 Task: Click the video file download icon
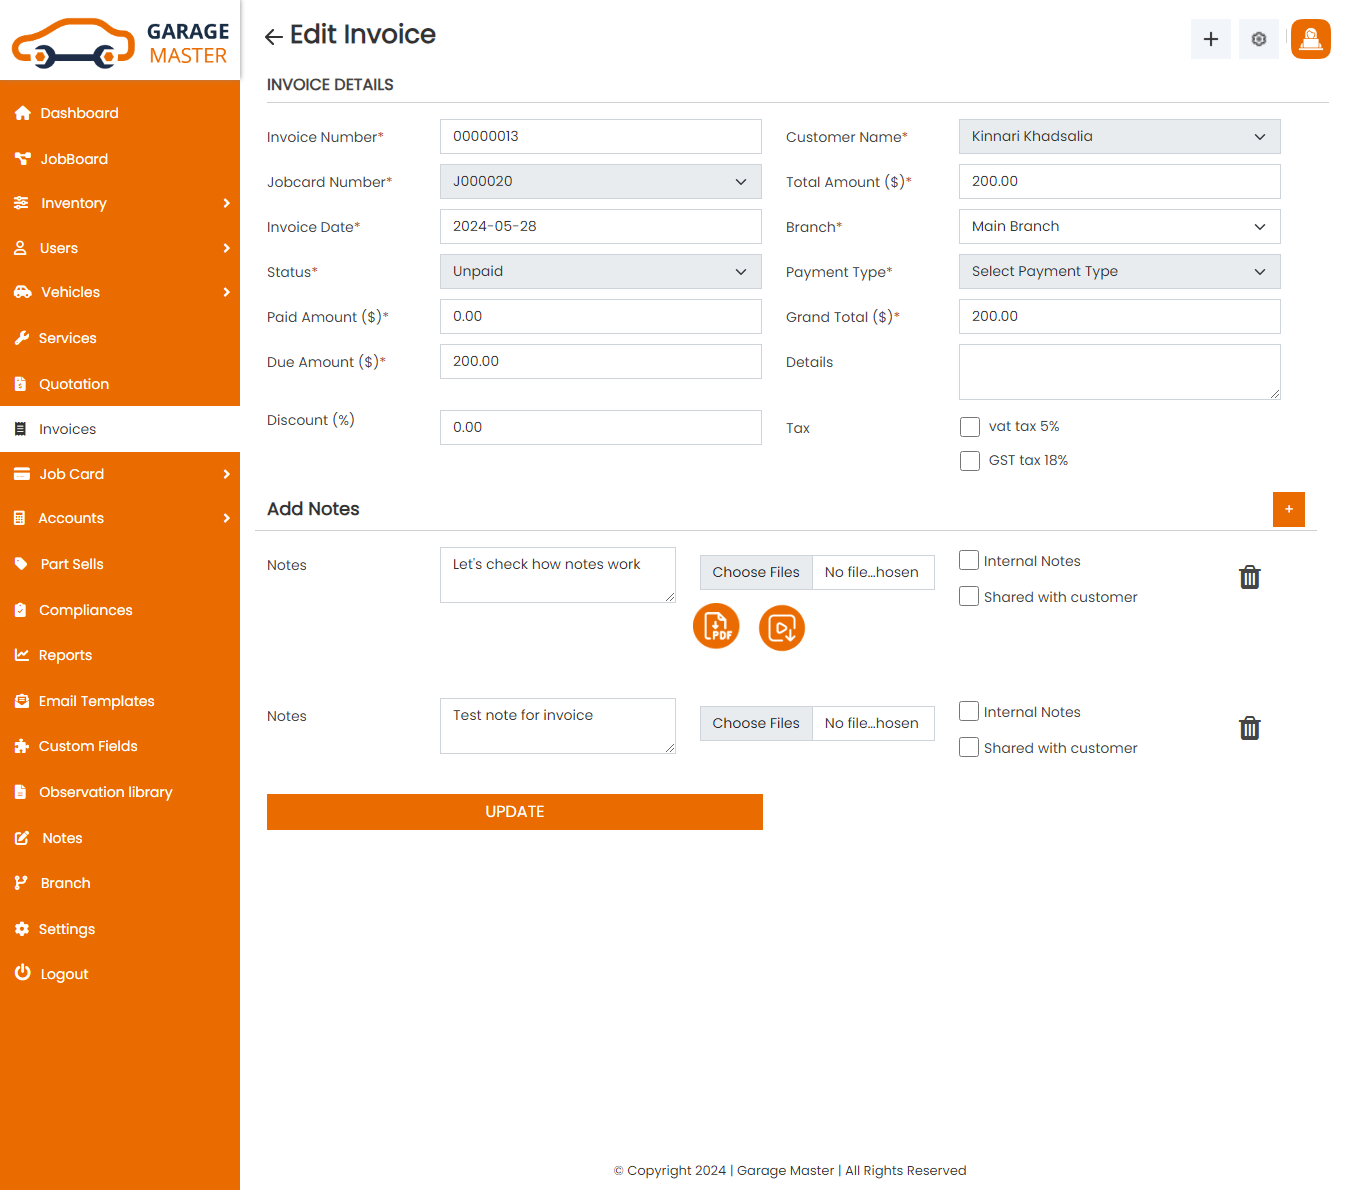tap(781, 628)
